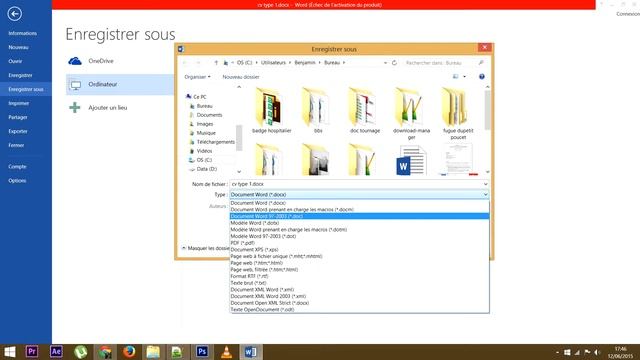Open Firefox from the taskbar
The image size is (640, 360).
click(x=129, y=352)
